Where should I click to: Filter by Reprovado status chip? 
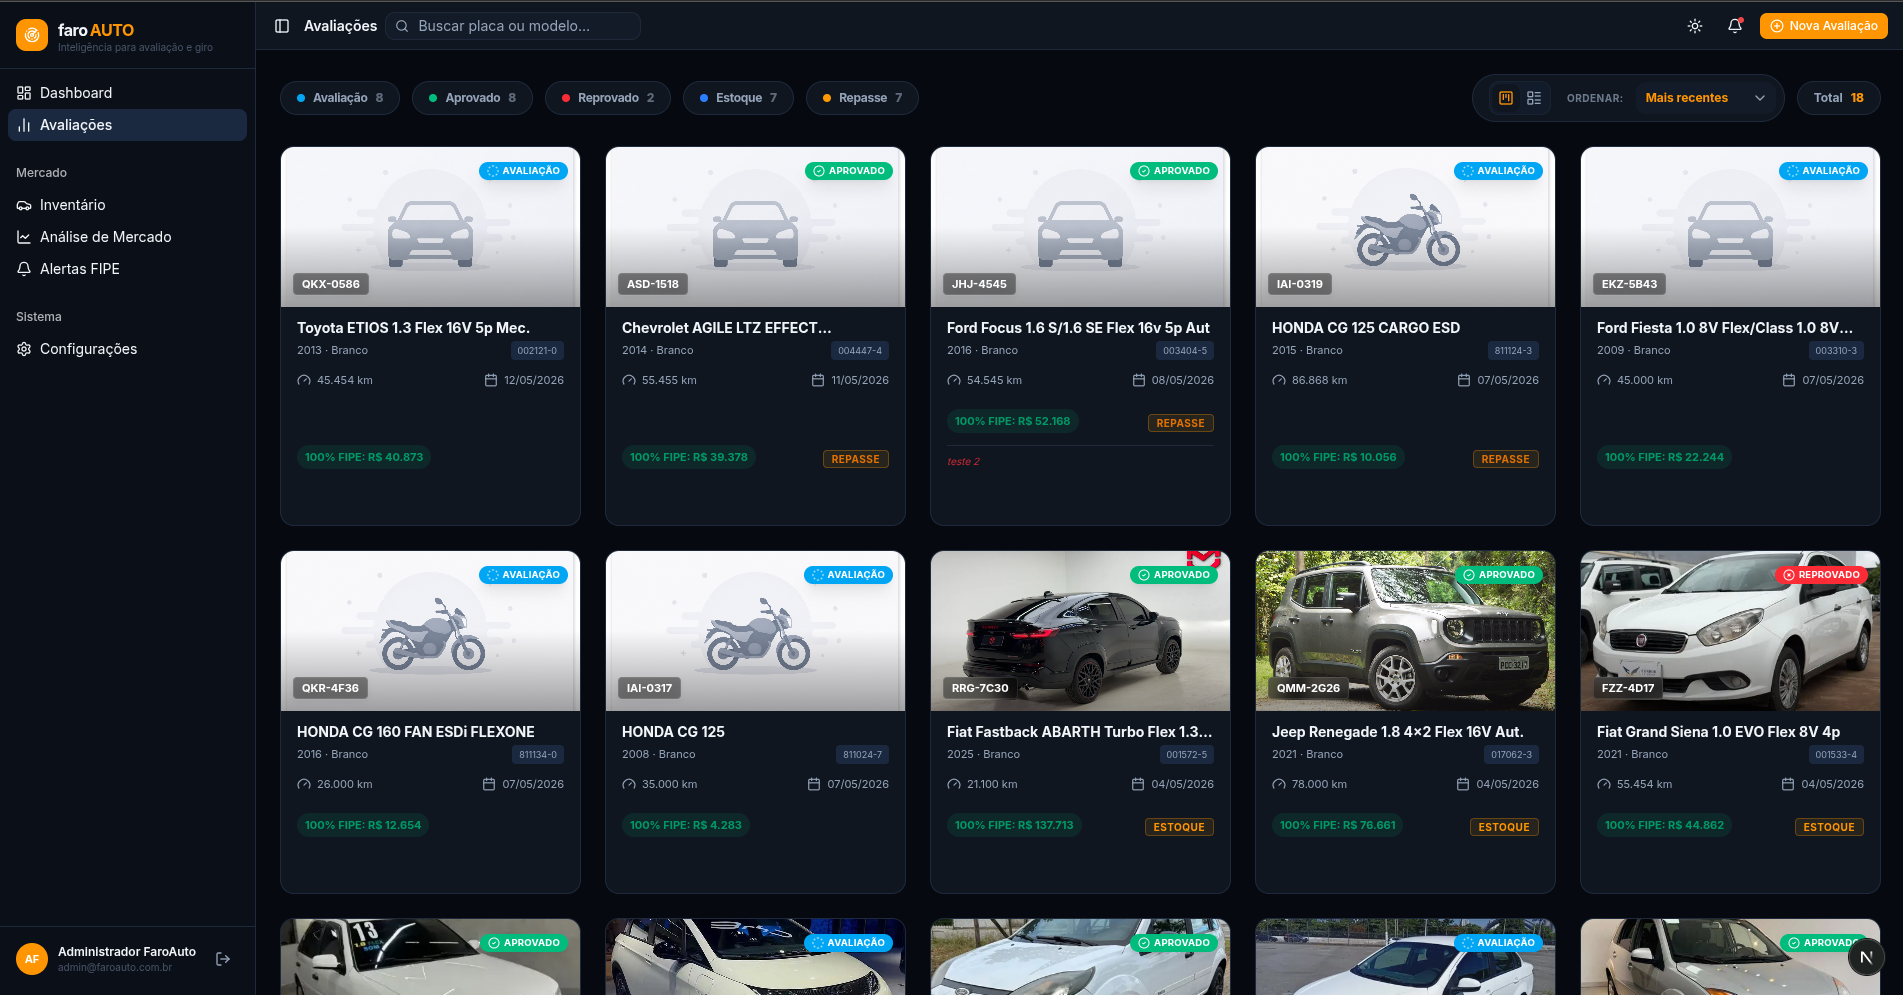click(x=608, y=98)
